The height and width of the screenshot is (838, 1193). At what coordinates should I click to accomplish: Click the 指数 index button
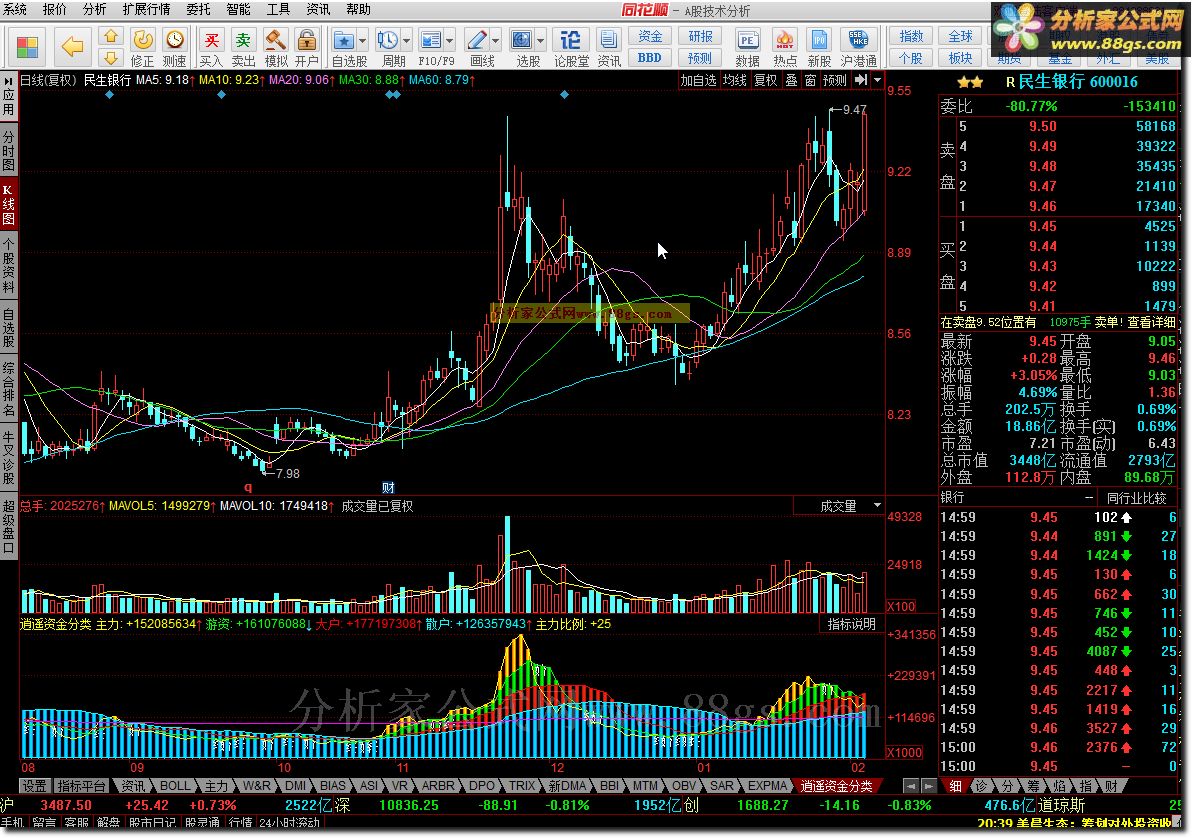(911, 37)
